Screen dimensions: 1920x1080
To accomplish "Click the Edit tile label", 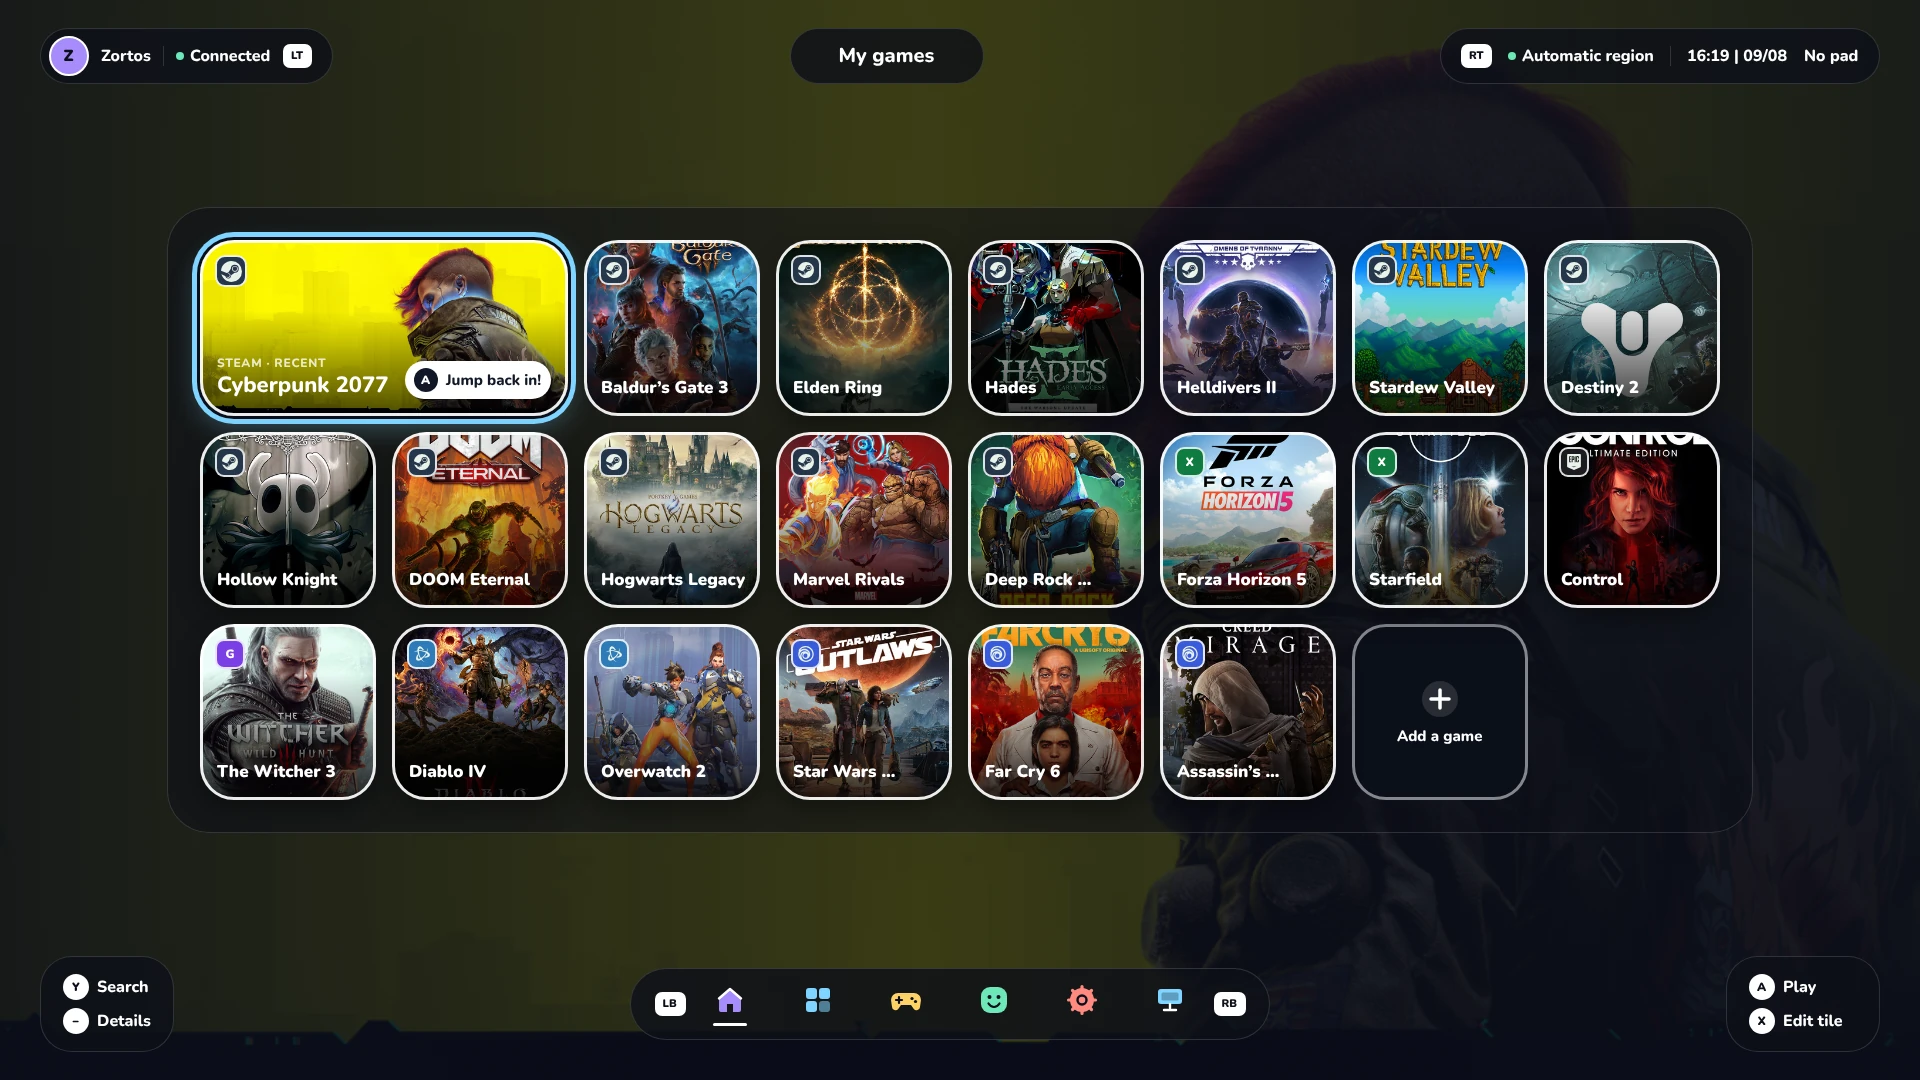I will point(1812,1021).
